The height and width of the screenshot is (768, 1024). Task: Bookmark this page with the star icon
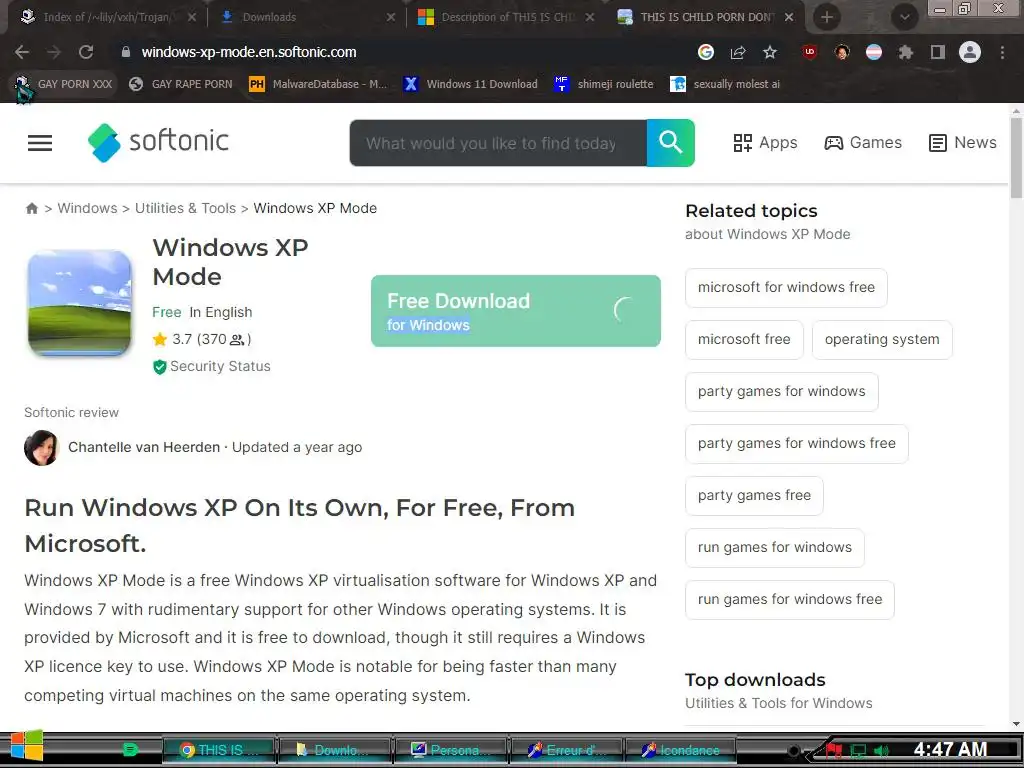coord(770,52)
